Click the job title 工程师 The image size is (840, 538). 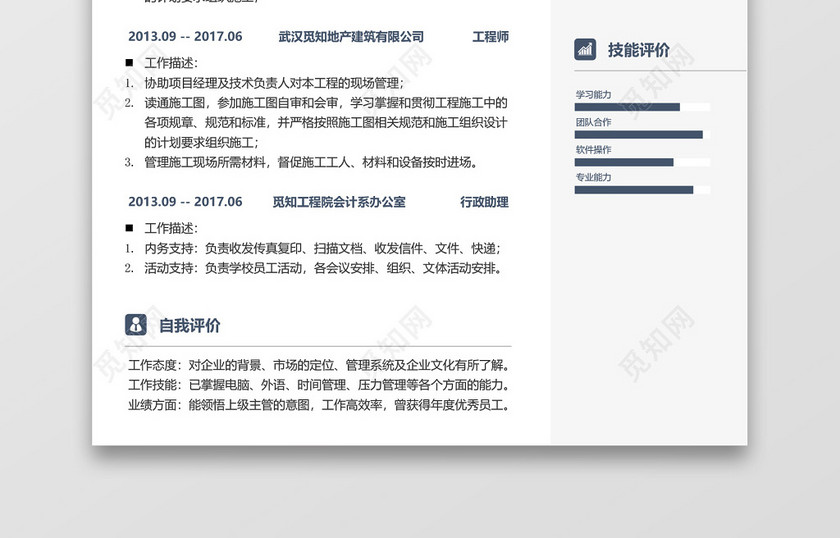click(x=490, y=37)
